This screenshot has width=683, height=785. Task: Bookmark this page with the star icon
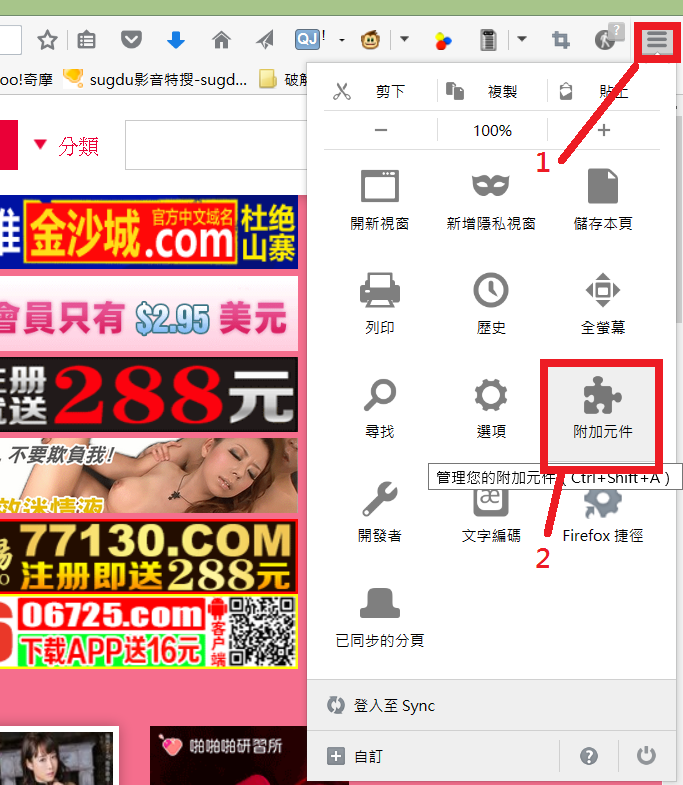pos(47,40)
